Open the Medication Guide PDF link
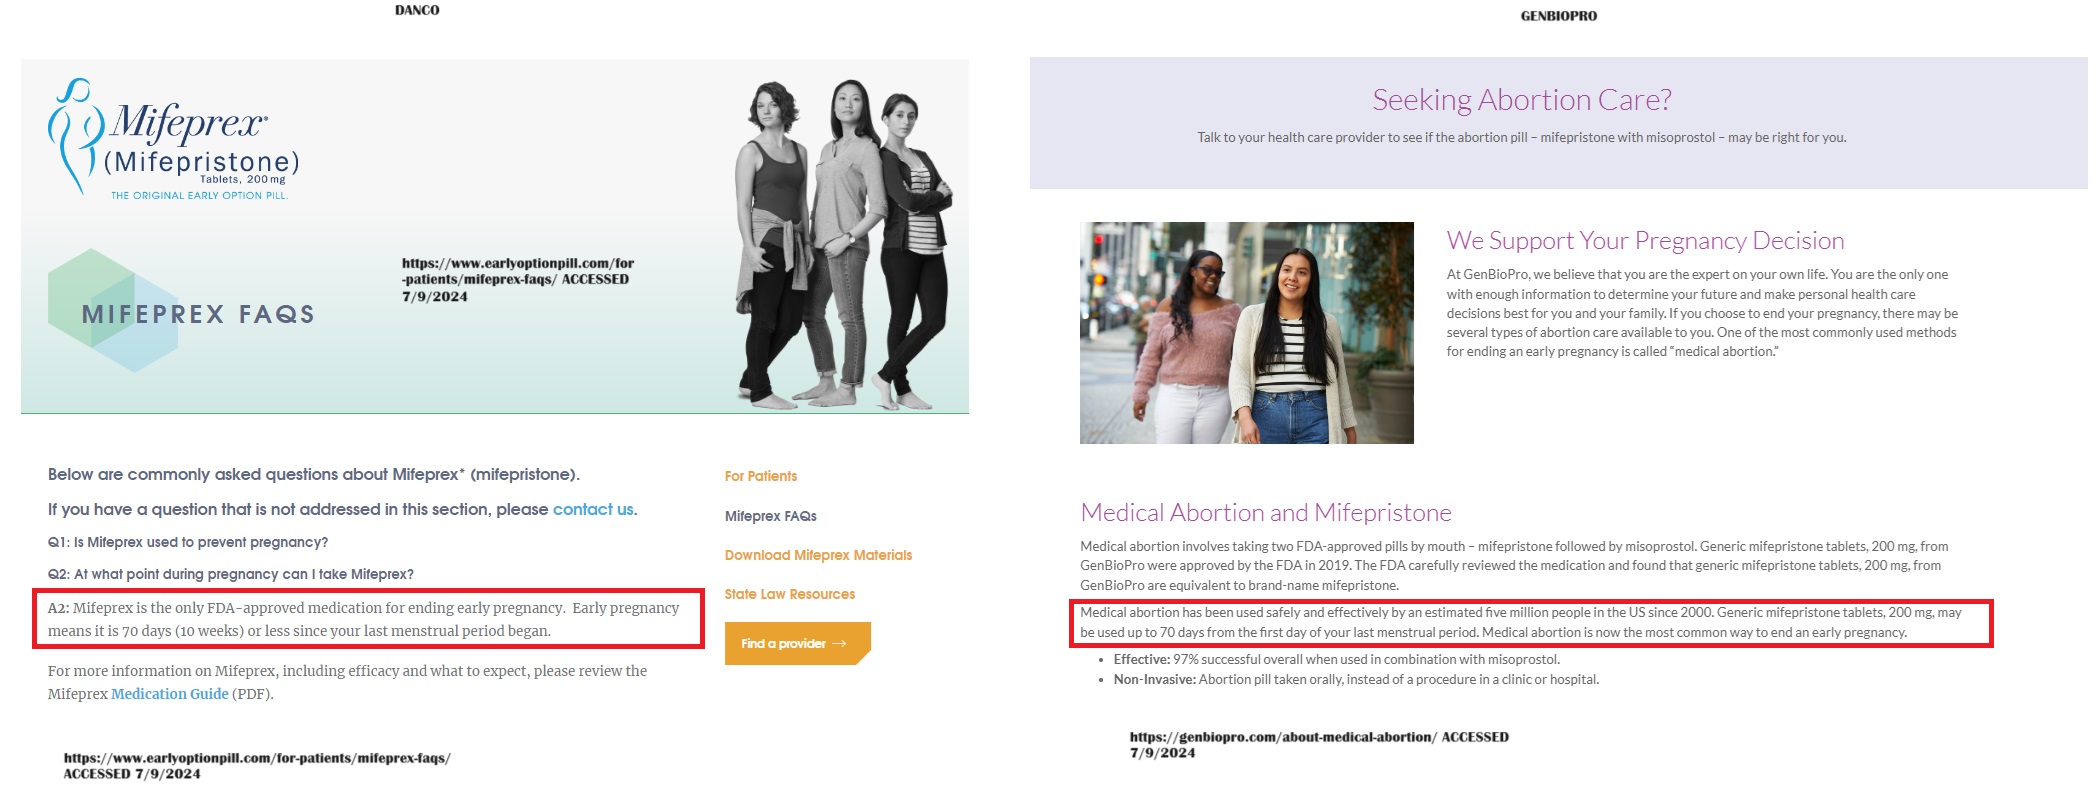The width and height of the screenshot is (2098, 800). tap(169, 694)
